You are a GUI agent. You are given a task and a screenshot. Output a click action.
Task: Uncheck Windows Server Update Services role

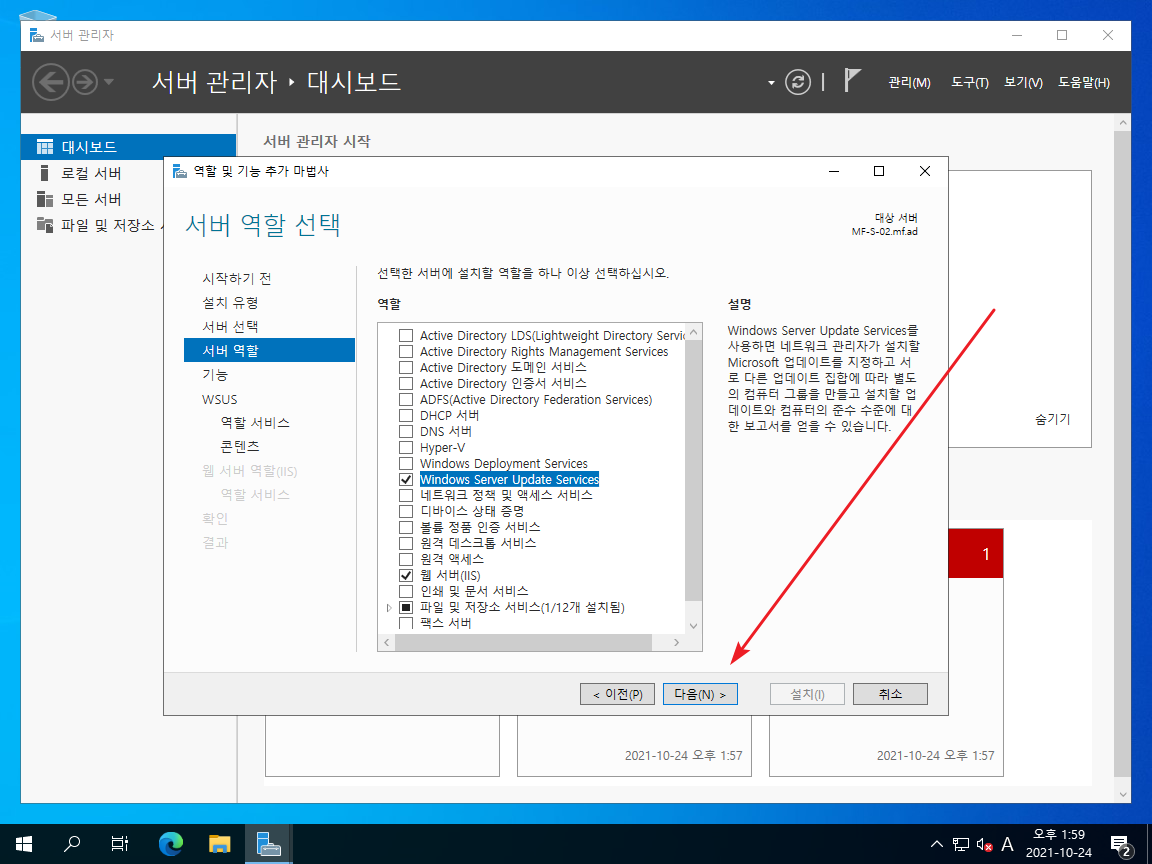[406, 479]
